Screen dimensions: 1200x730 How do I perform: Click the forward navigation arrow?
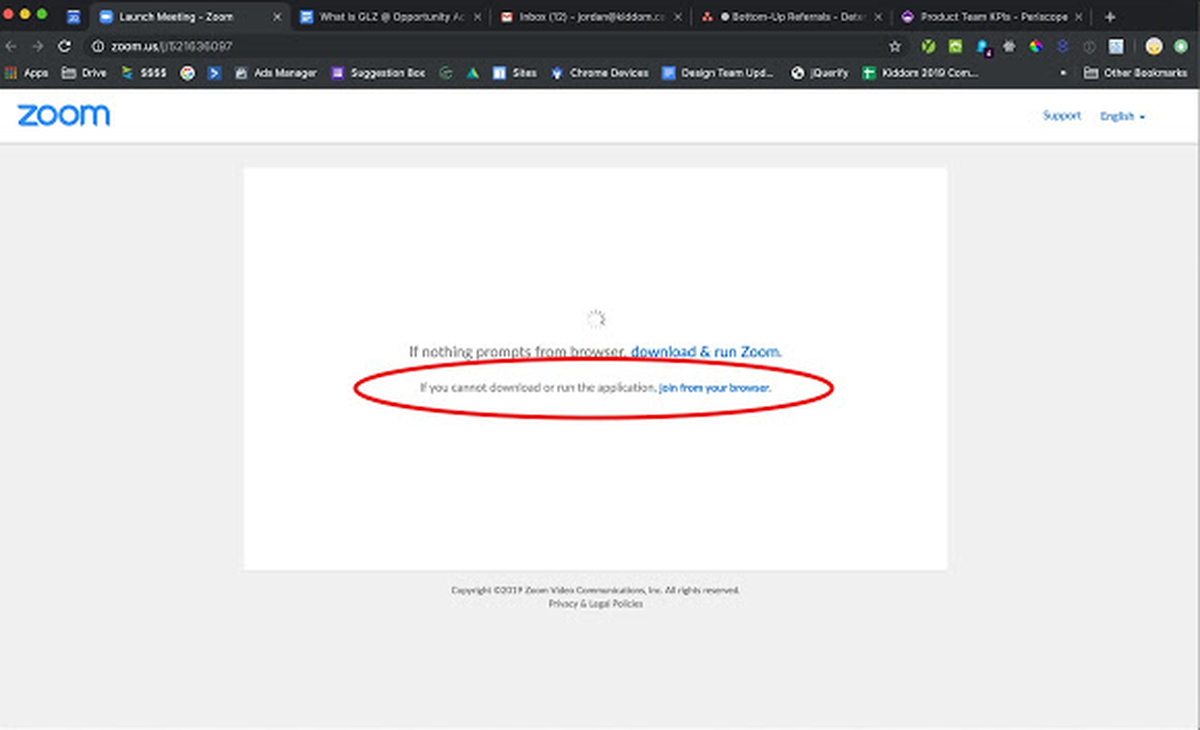point(36,45)
